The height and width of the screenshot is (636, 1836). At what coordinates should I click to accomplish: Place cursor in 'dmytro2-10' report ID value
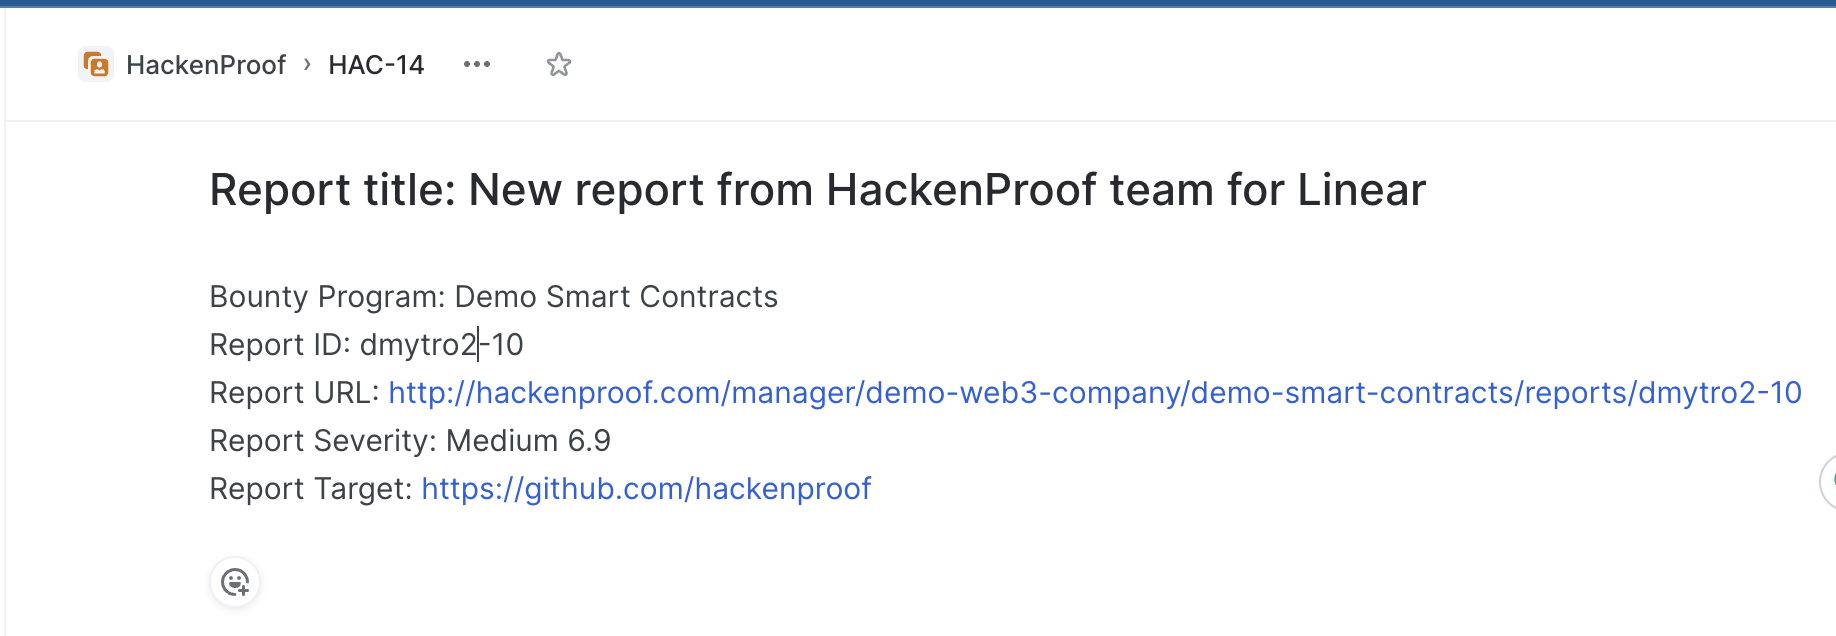441,345
